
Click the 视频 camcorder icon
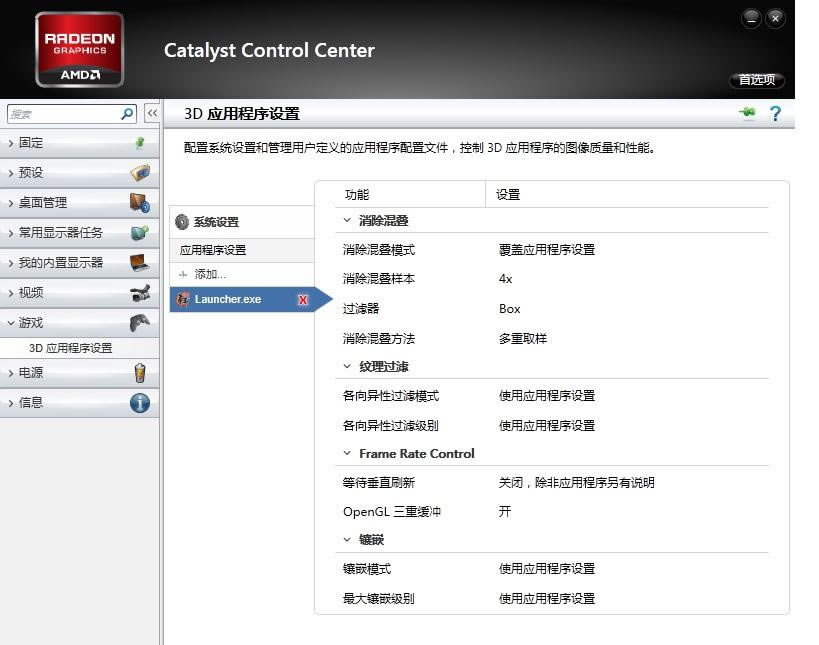140,293
